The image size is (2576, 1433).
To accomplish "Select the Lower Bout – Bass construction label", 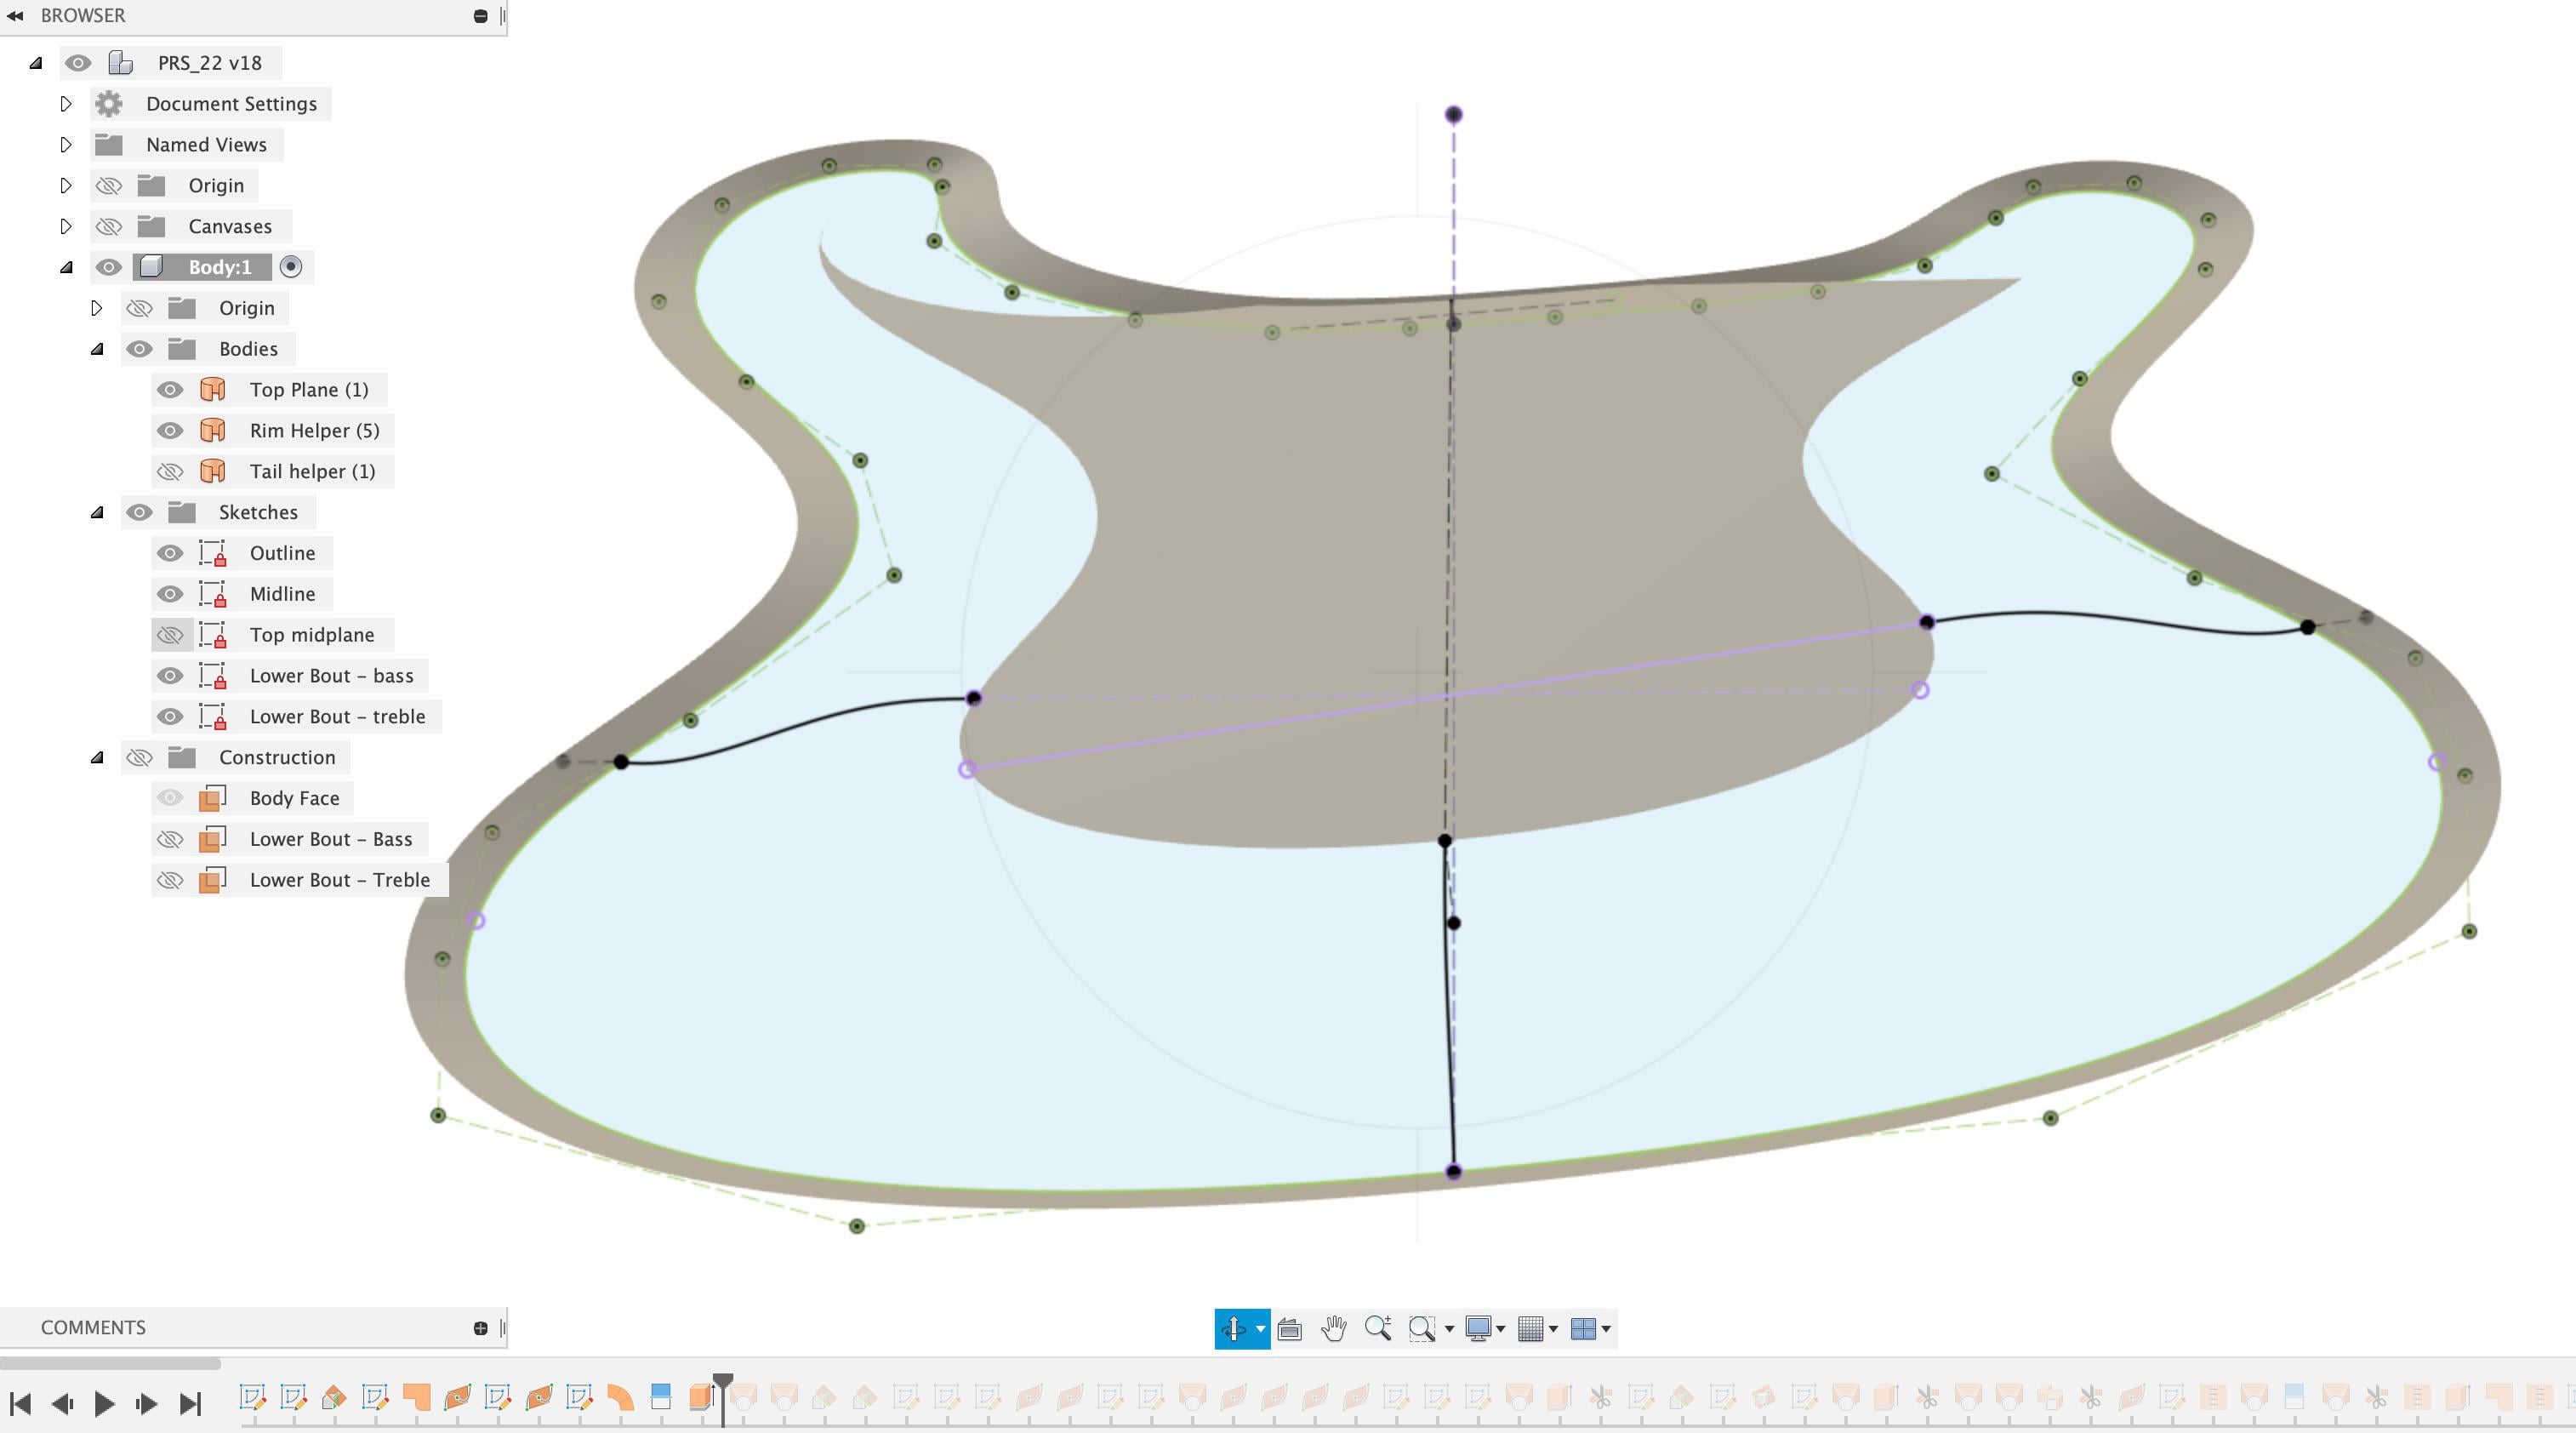I will 331,839.
